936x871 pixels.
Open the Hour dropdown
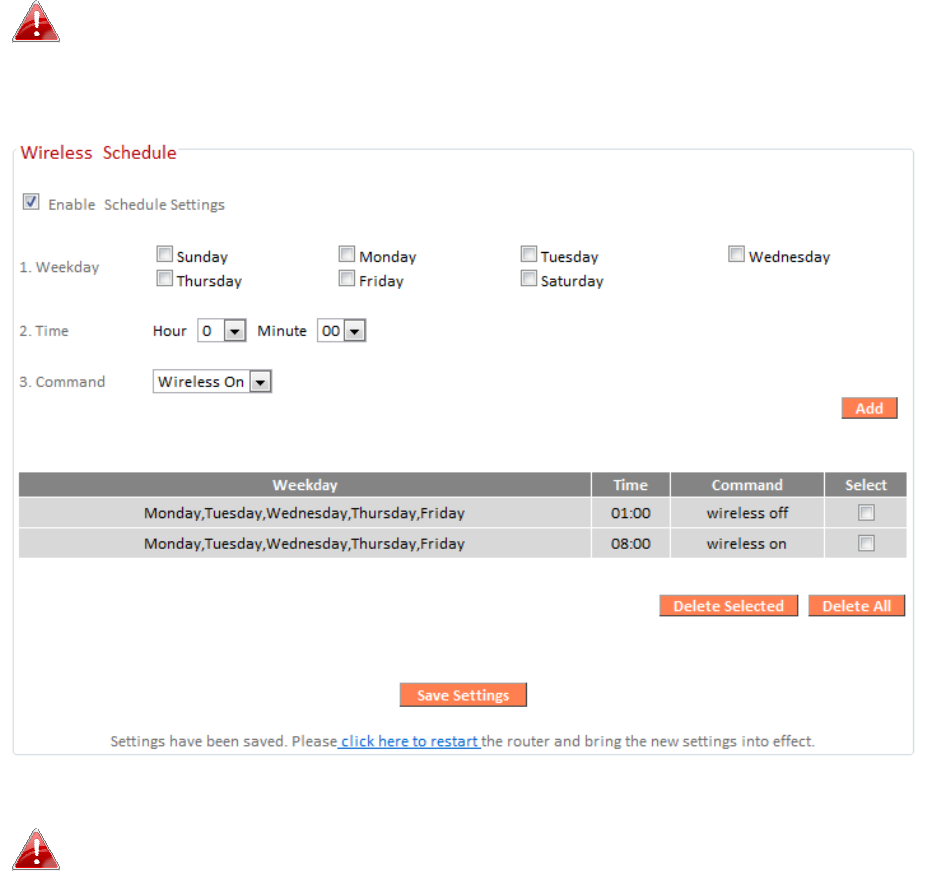pos(221,331)
